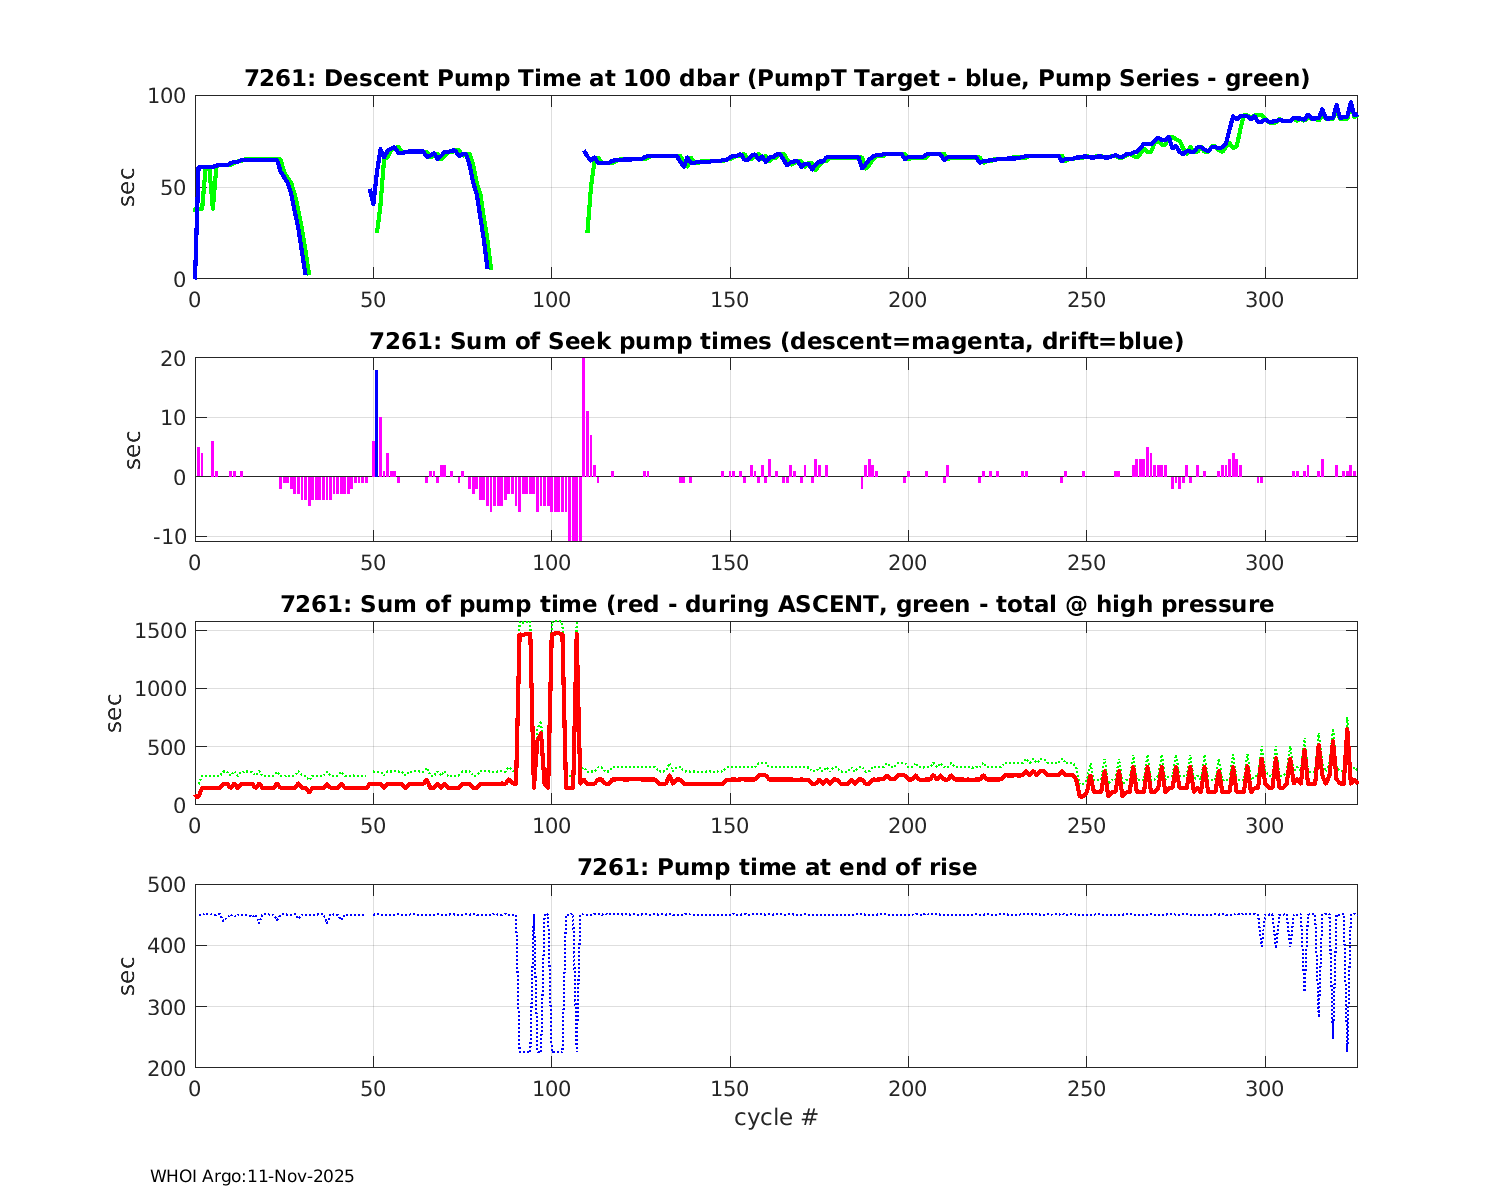The image size is (1500, 1200).
Task: Click the y-axis tick -10 in seek plot
Action: (x=169, y=537)
